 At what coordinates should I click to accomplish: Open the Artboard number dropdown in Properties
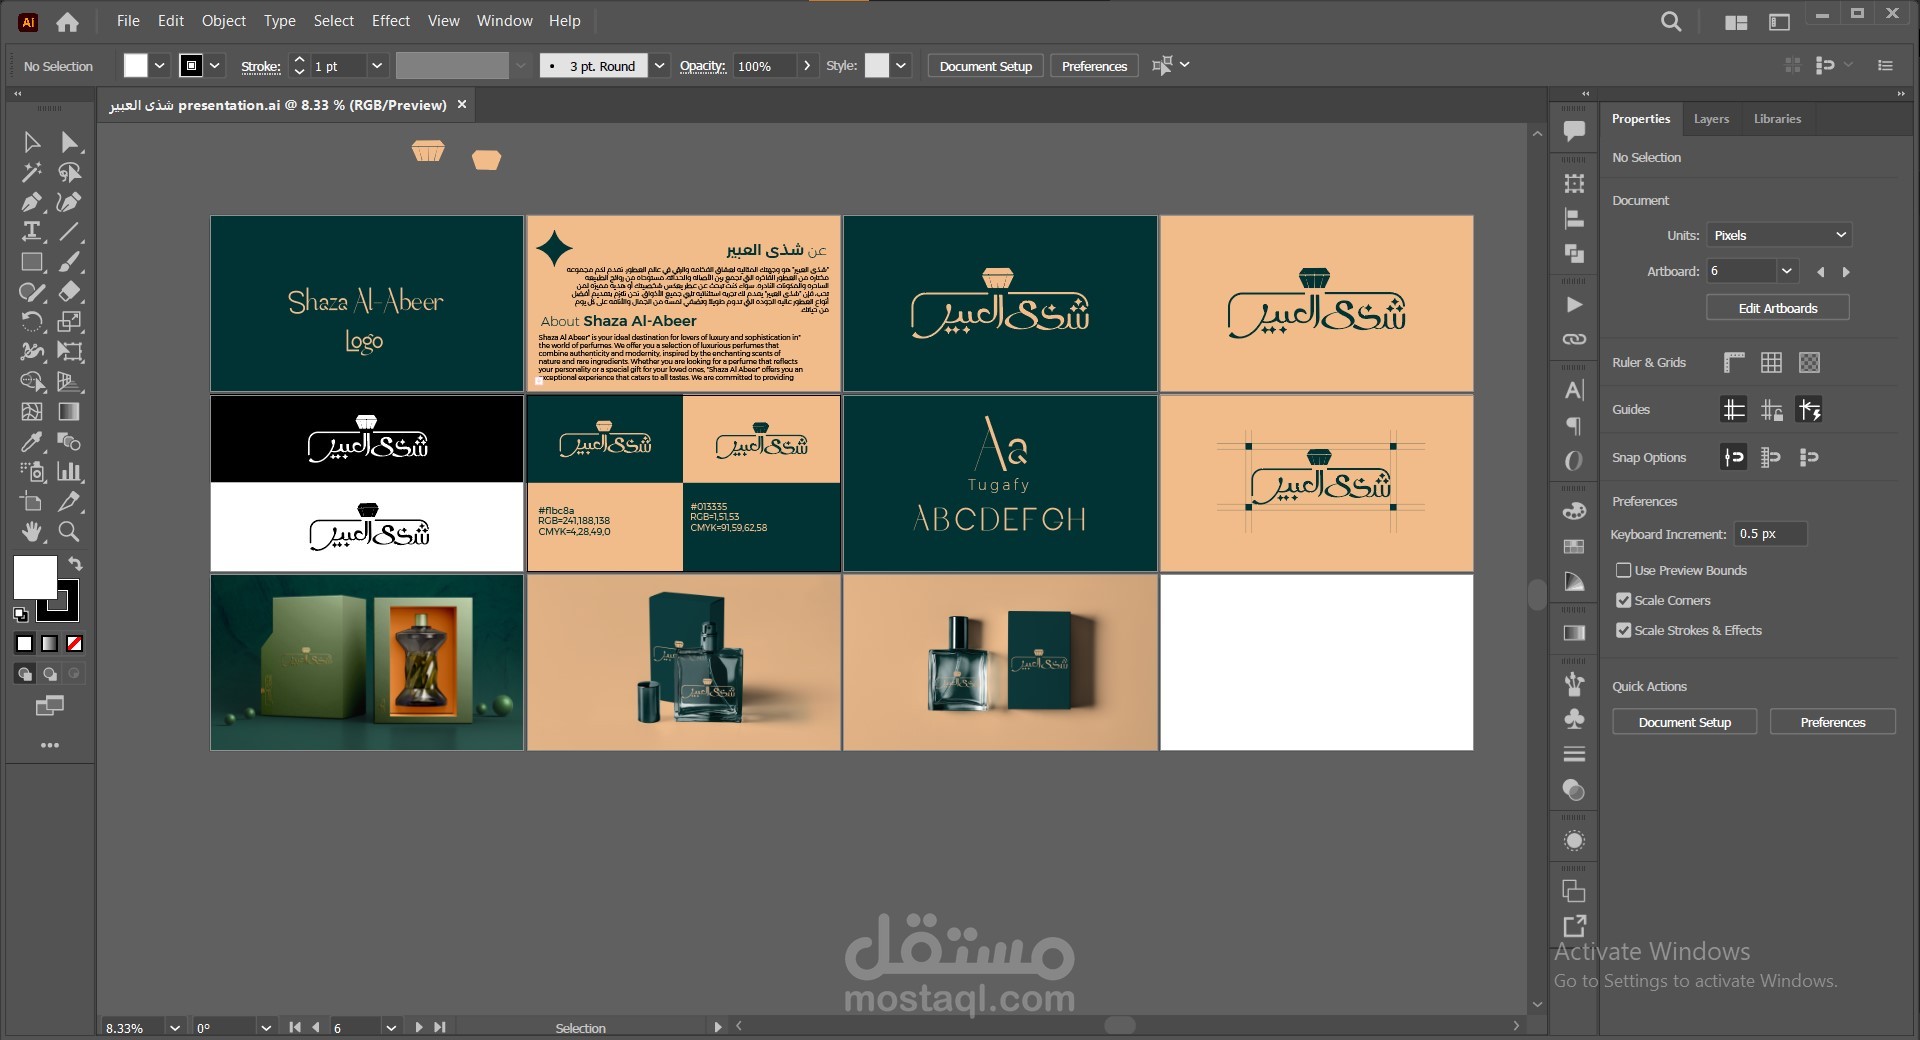click(1787, 271)
